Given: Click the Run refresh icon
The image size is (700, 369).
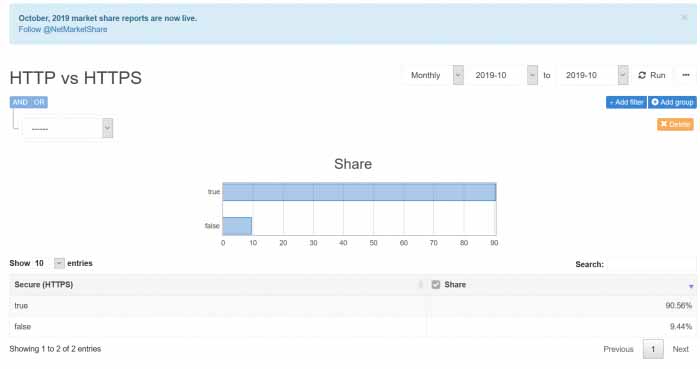Looking at the screenshot, I should [x=642, y=75].
